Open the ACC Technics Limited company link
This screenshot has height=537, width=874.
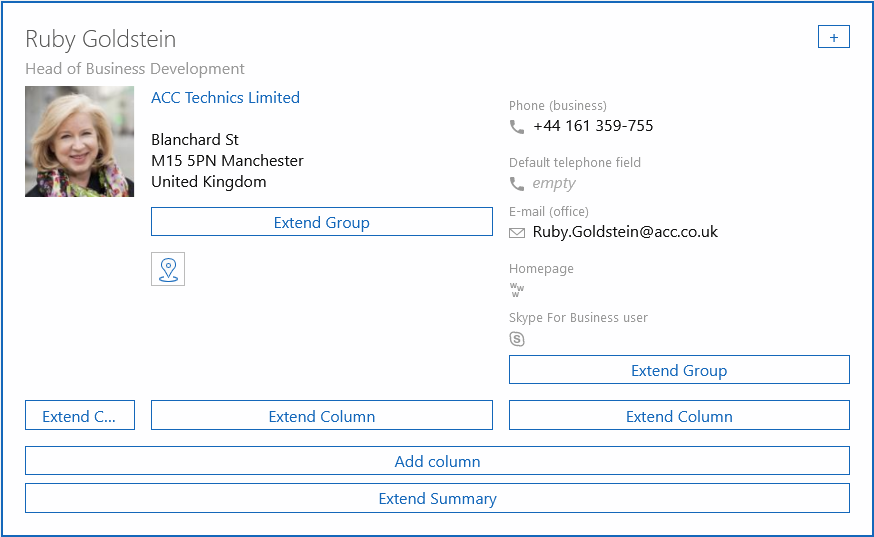[x=225, y=98]
